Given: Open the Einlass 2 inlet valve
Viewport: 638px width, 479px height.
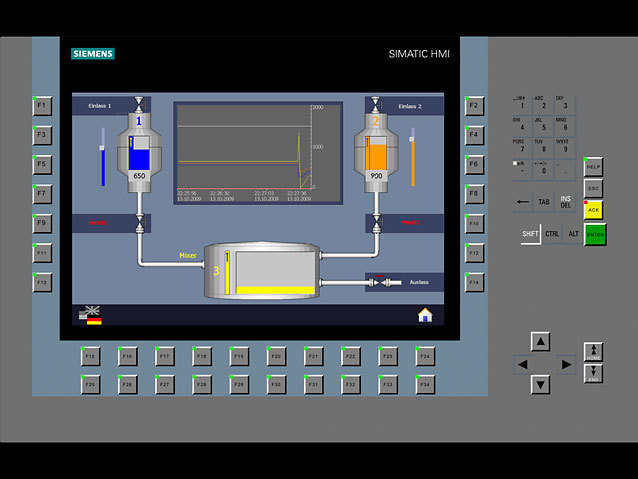Looking at the screenshot, I should [376, 105].
